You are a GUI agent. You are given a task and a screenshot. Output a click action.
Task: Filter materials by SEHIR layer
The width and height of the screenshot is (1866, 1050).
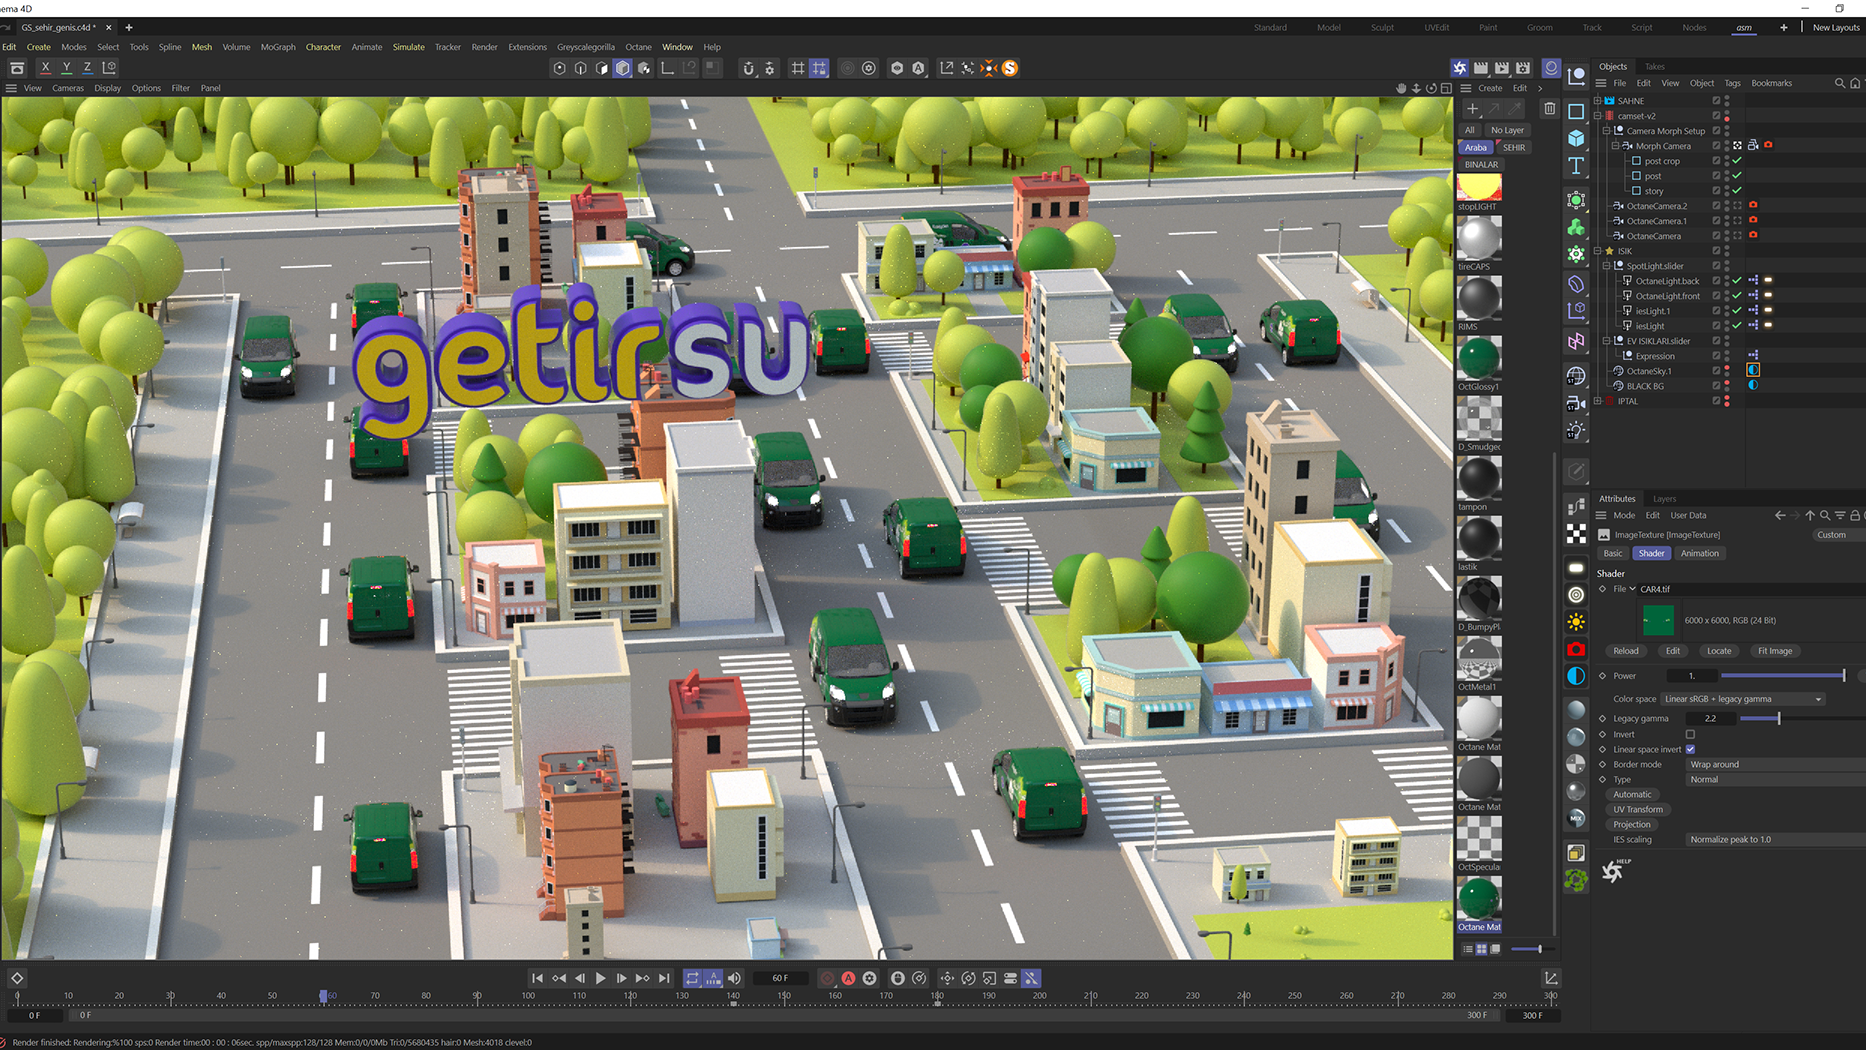point(1514,147)
